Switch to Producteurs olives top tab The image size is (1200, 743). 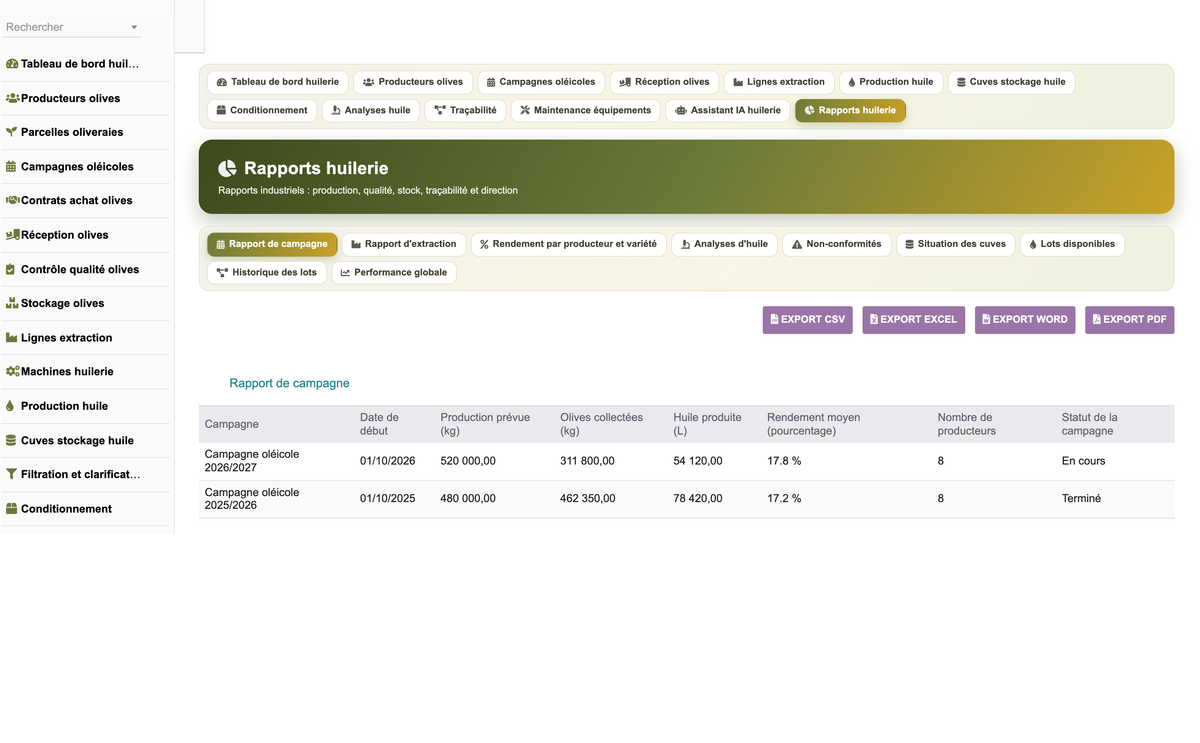413,82
